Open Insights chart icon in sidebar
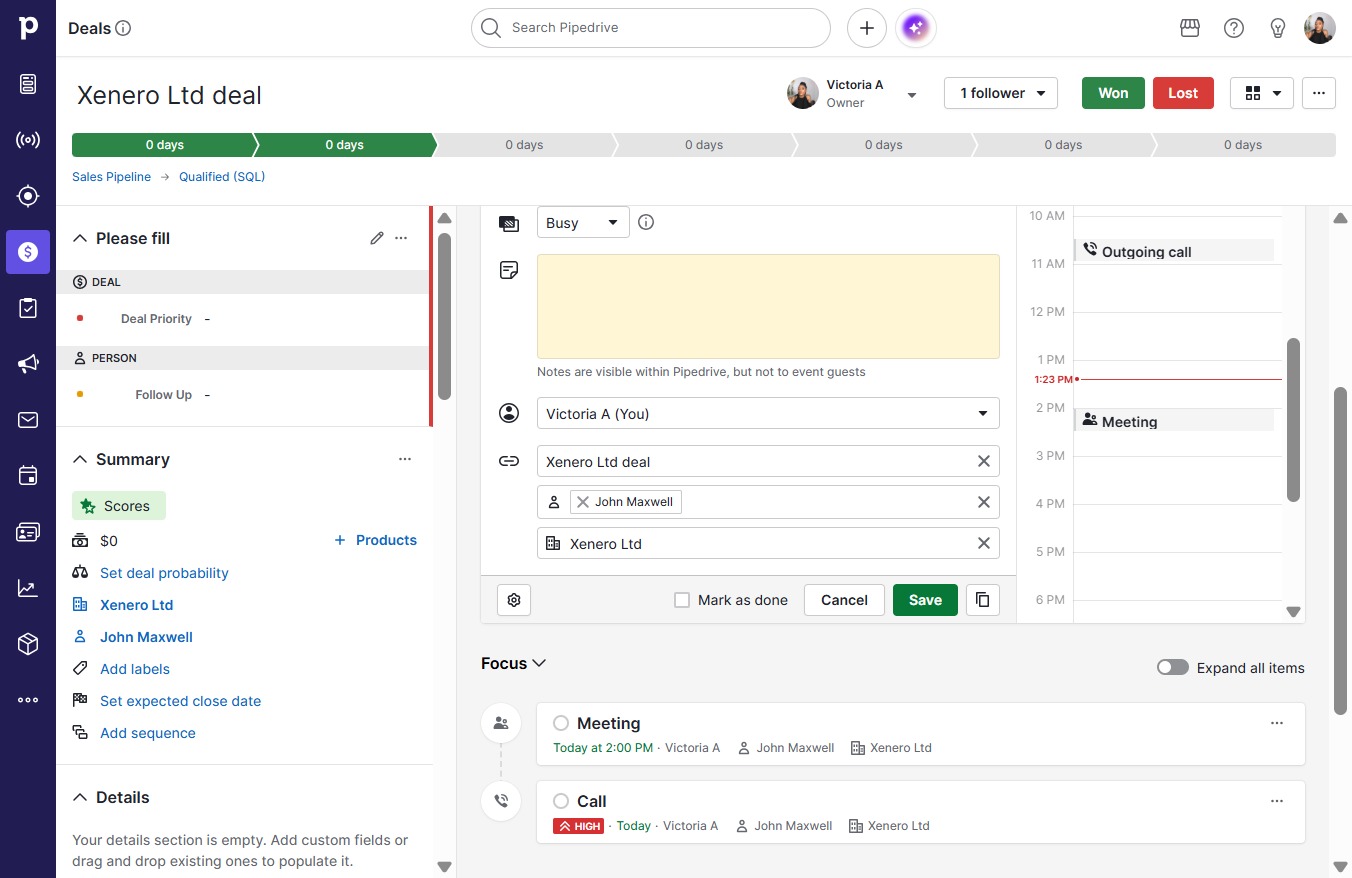 (28, 588)
